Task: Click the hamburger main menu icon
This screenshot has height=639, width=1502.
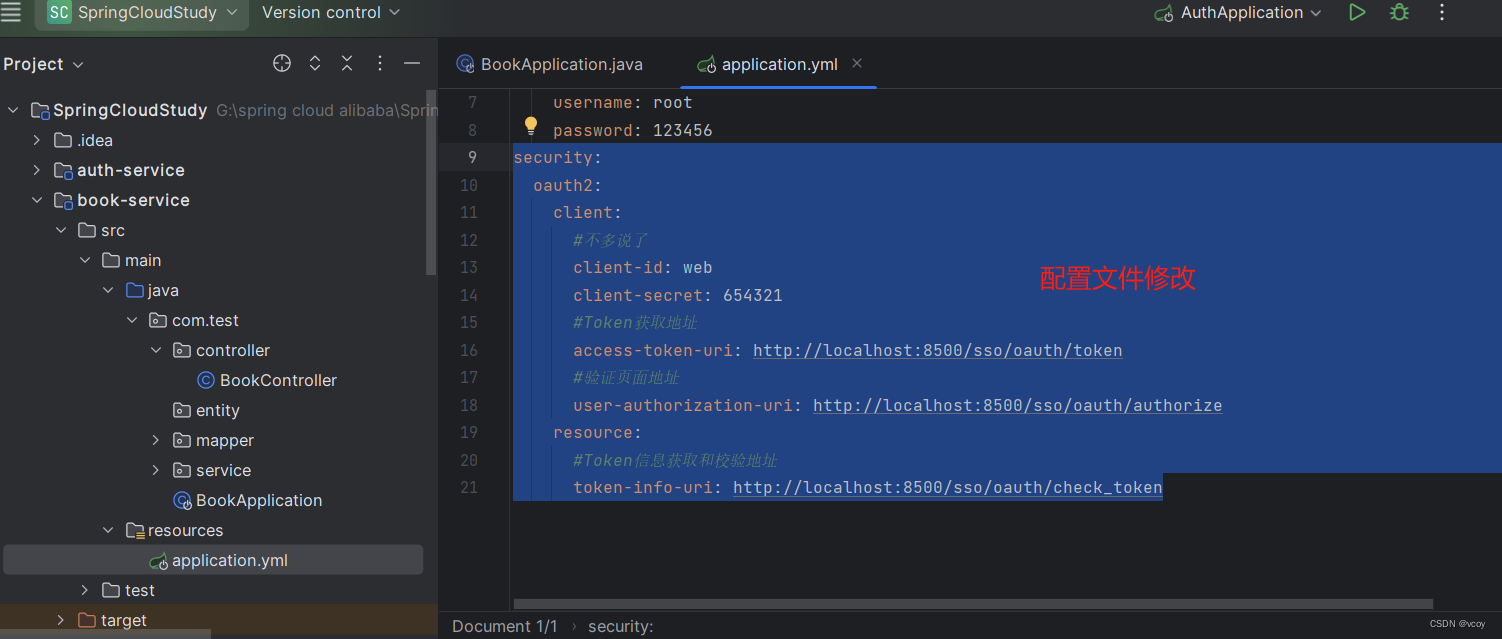Action: pos(11,12)
